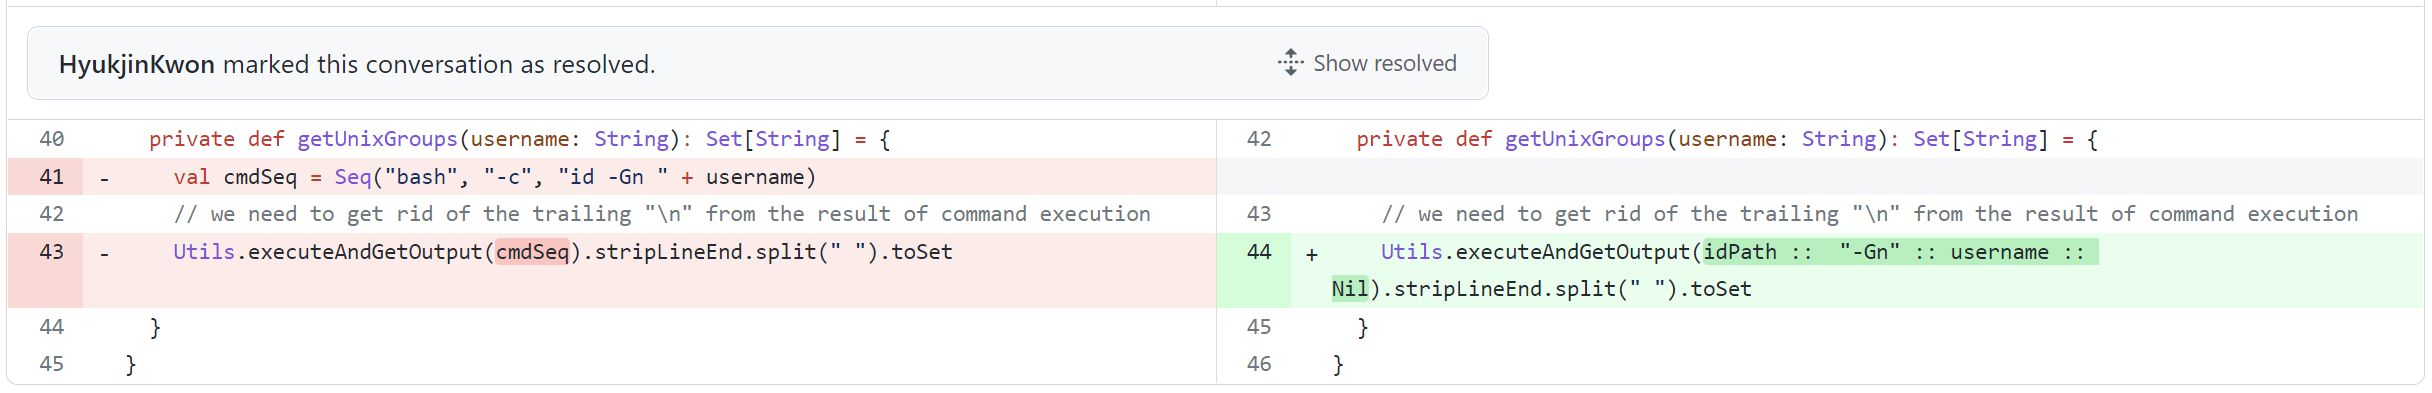Image resolution: width=2432 pixels, height=393 pixels.
Task: Select added line number 44
Action: point(1258,252)
